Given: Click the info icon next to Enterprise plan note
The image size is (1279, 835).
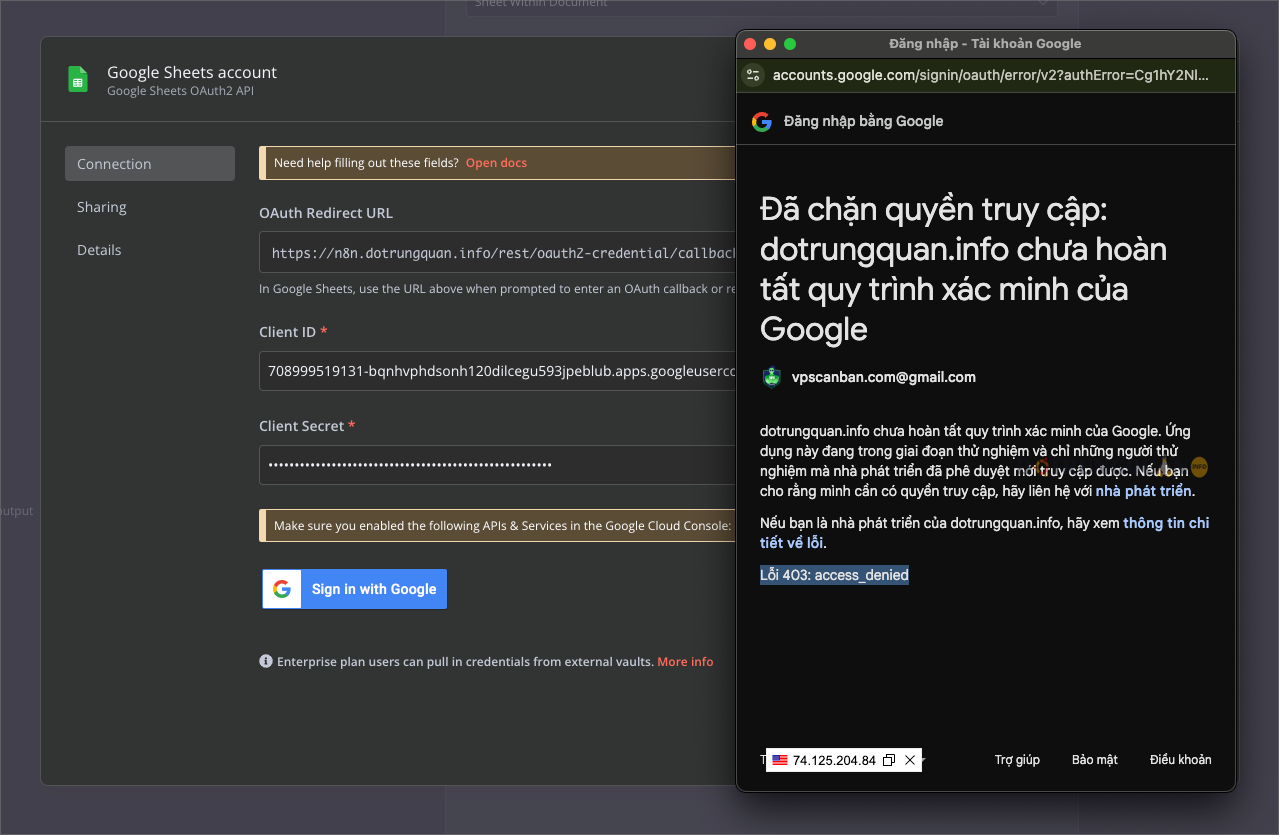Looking at the screenshot, I should pos(266,661).
